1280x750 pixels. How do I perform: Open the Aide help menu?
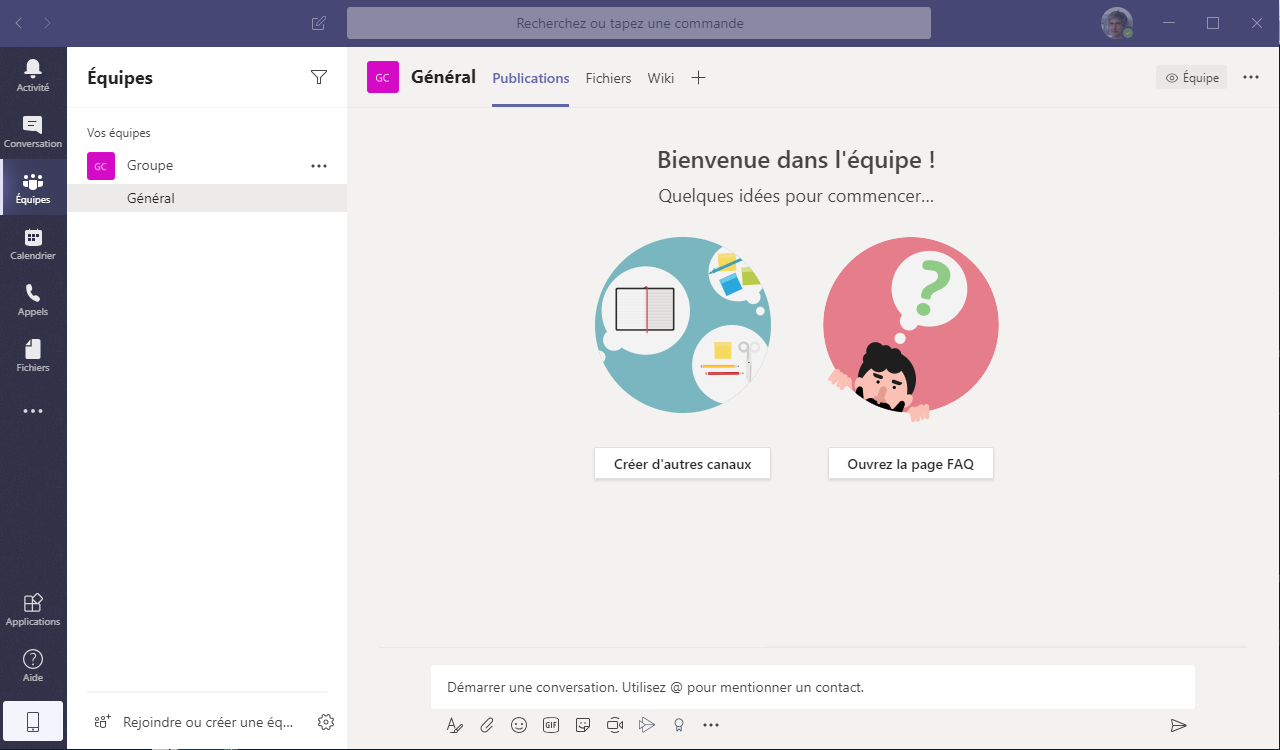[x=33, y=665]
